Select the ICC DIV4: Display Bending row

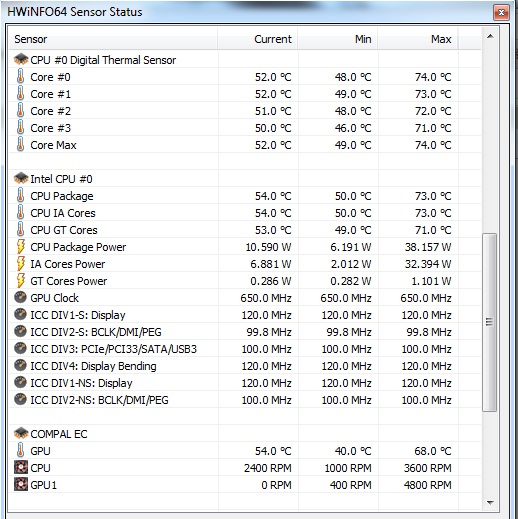point(245,366)
